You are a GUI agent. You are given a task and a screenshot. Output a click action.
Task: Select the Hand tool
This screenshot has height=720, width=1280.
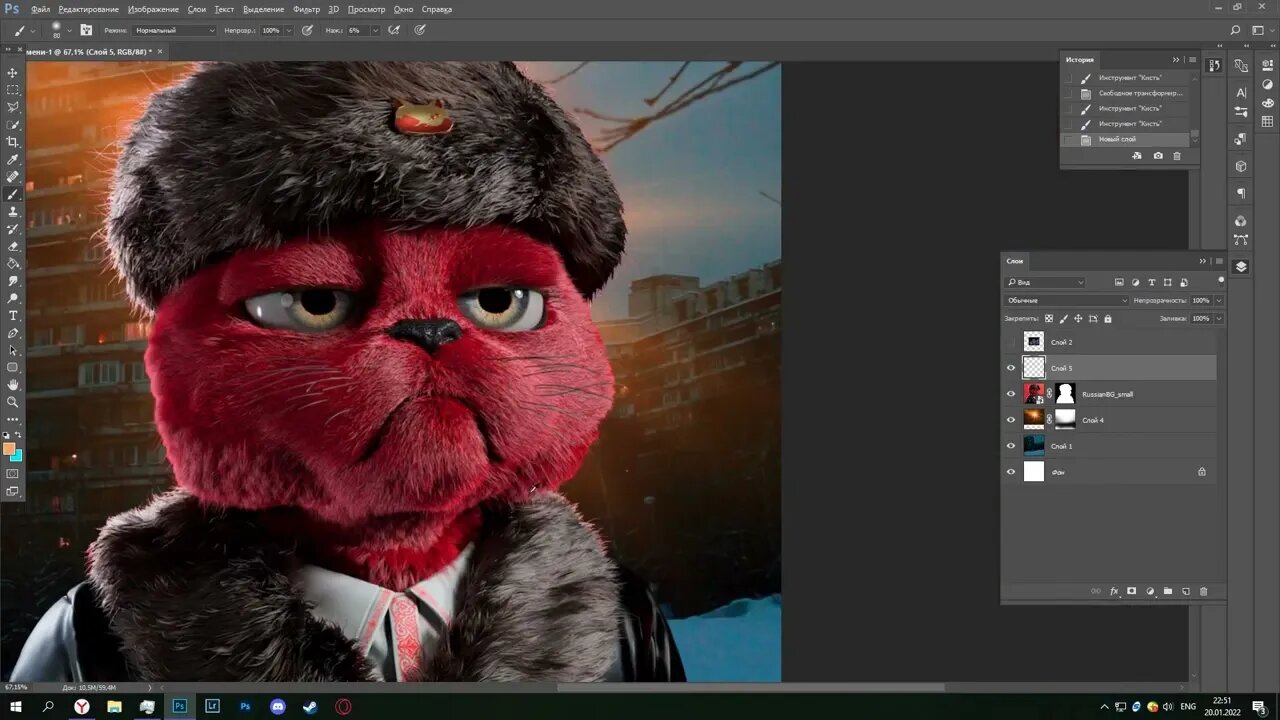point(13,384)
